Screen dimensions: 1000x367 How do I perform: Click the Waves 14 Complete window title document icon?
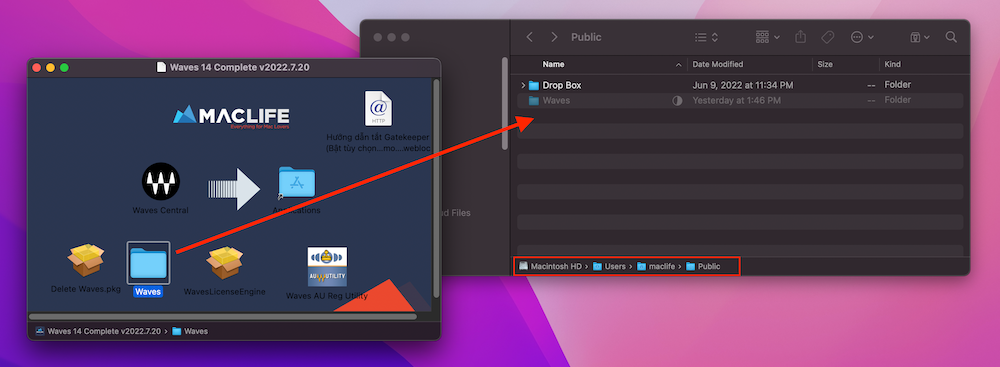pos(162,68)
